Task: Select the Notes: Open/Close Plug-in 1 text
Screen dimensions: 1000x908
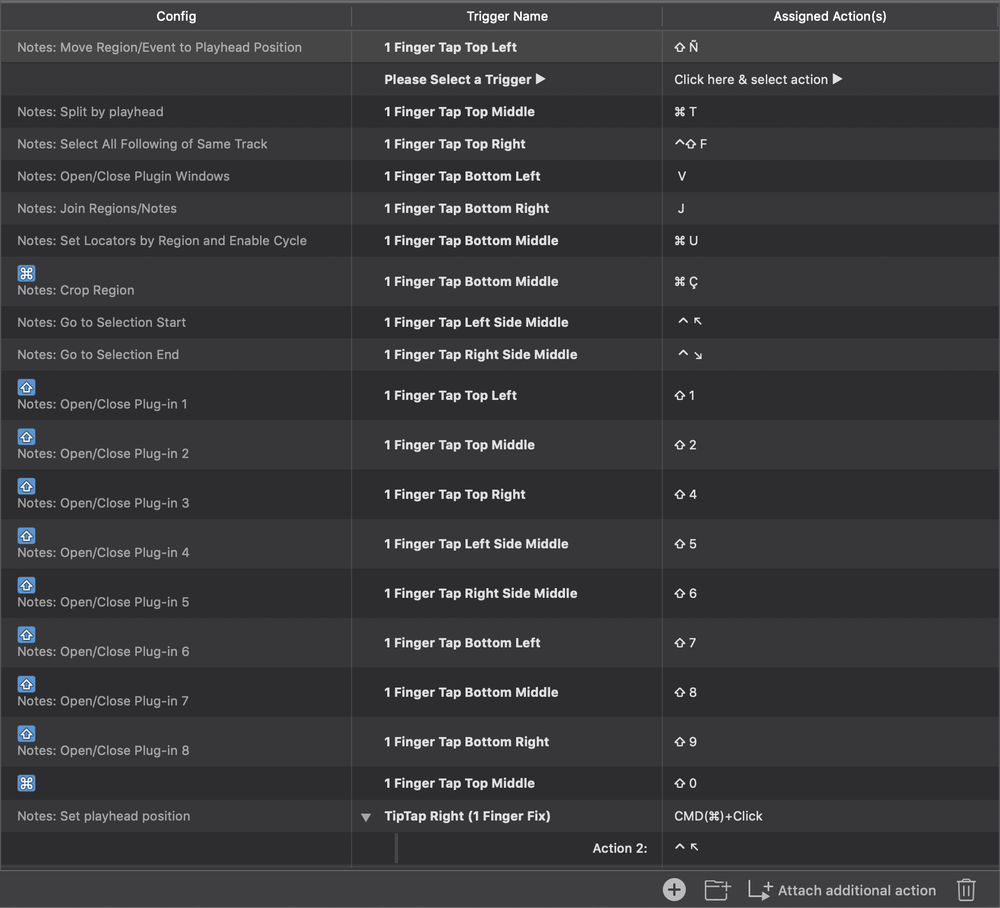Action: point(102,404)
